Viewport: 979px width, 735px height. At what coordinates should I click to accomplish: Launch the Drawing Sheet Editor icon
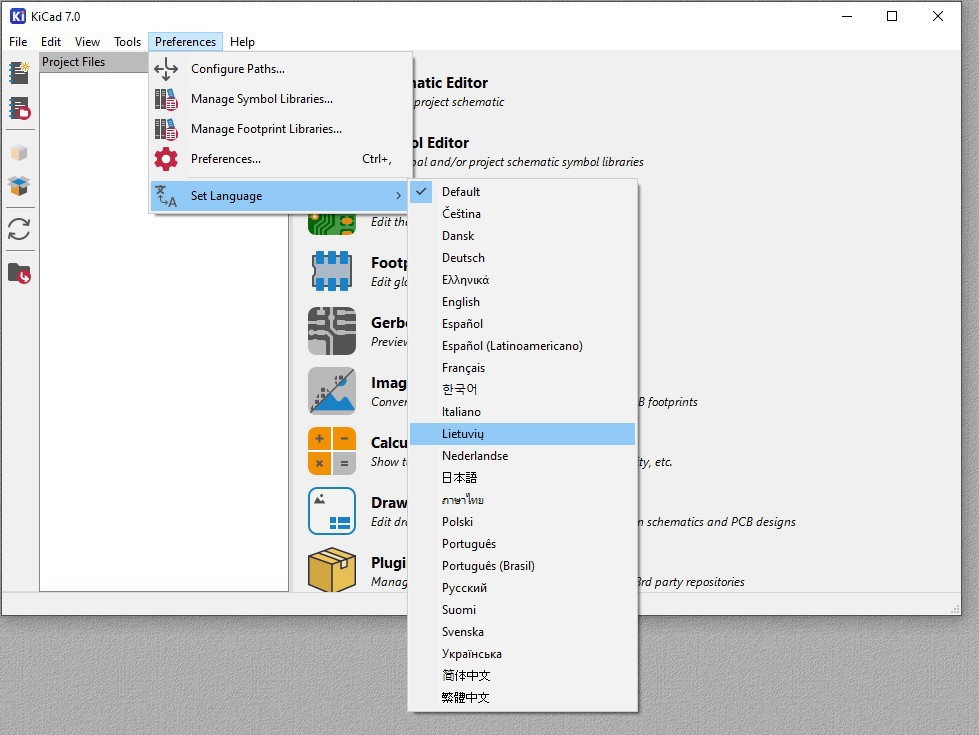click(332, 511)
